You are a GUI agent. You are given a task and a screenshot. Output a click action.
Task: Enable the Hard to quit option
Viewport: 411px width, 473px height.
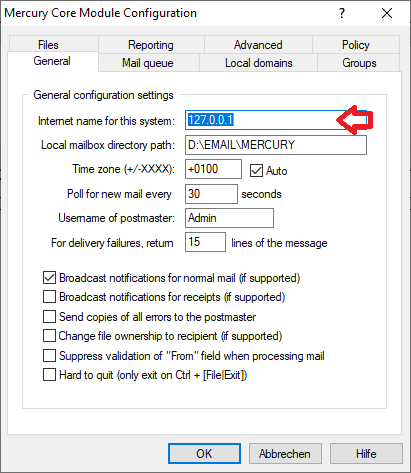[x=49, y=375]
